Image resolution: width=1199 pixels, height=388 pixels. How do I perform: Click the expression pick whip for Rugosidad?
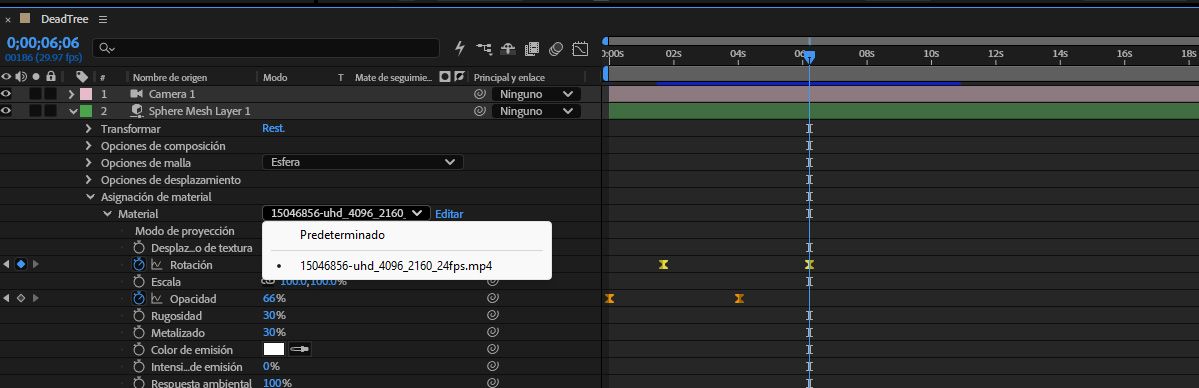click(x=493, y=315)
